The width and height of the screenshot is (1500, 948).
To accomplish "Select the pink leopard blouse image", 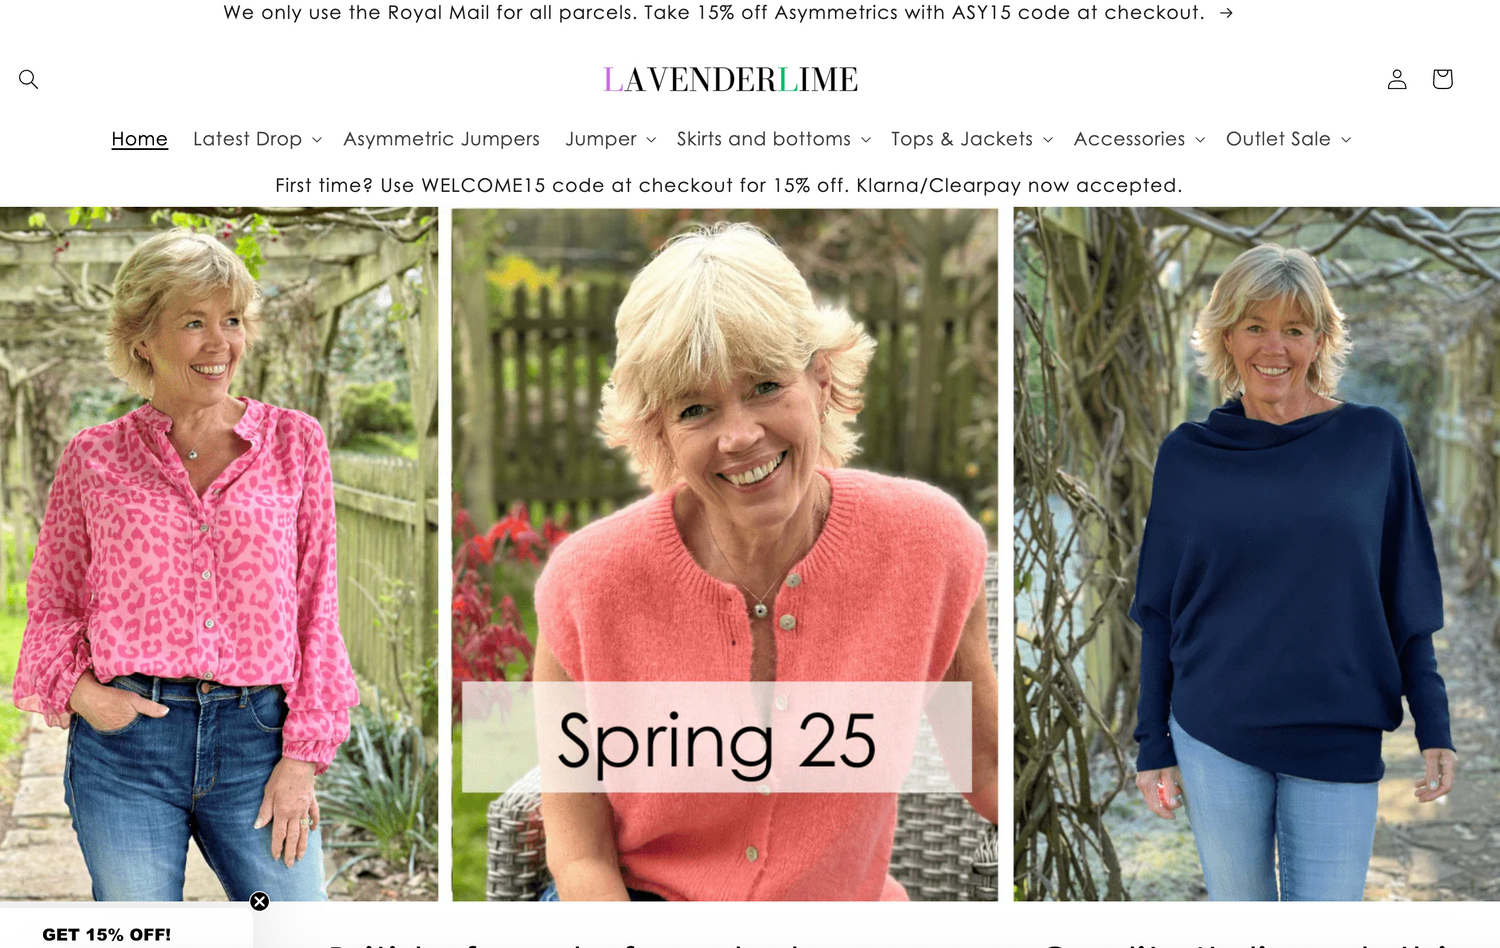I will click(x=219, y=554).
